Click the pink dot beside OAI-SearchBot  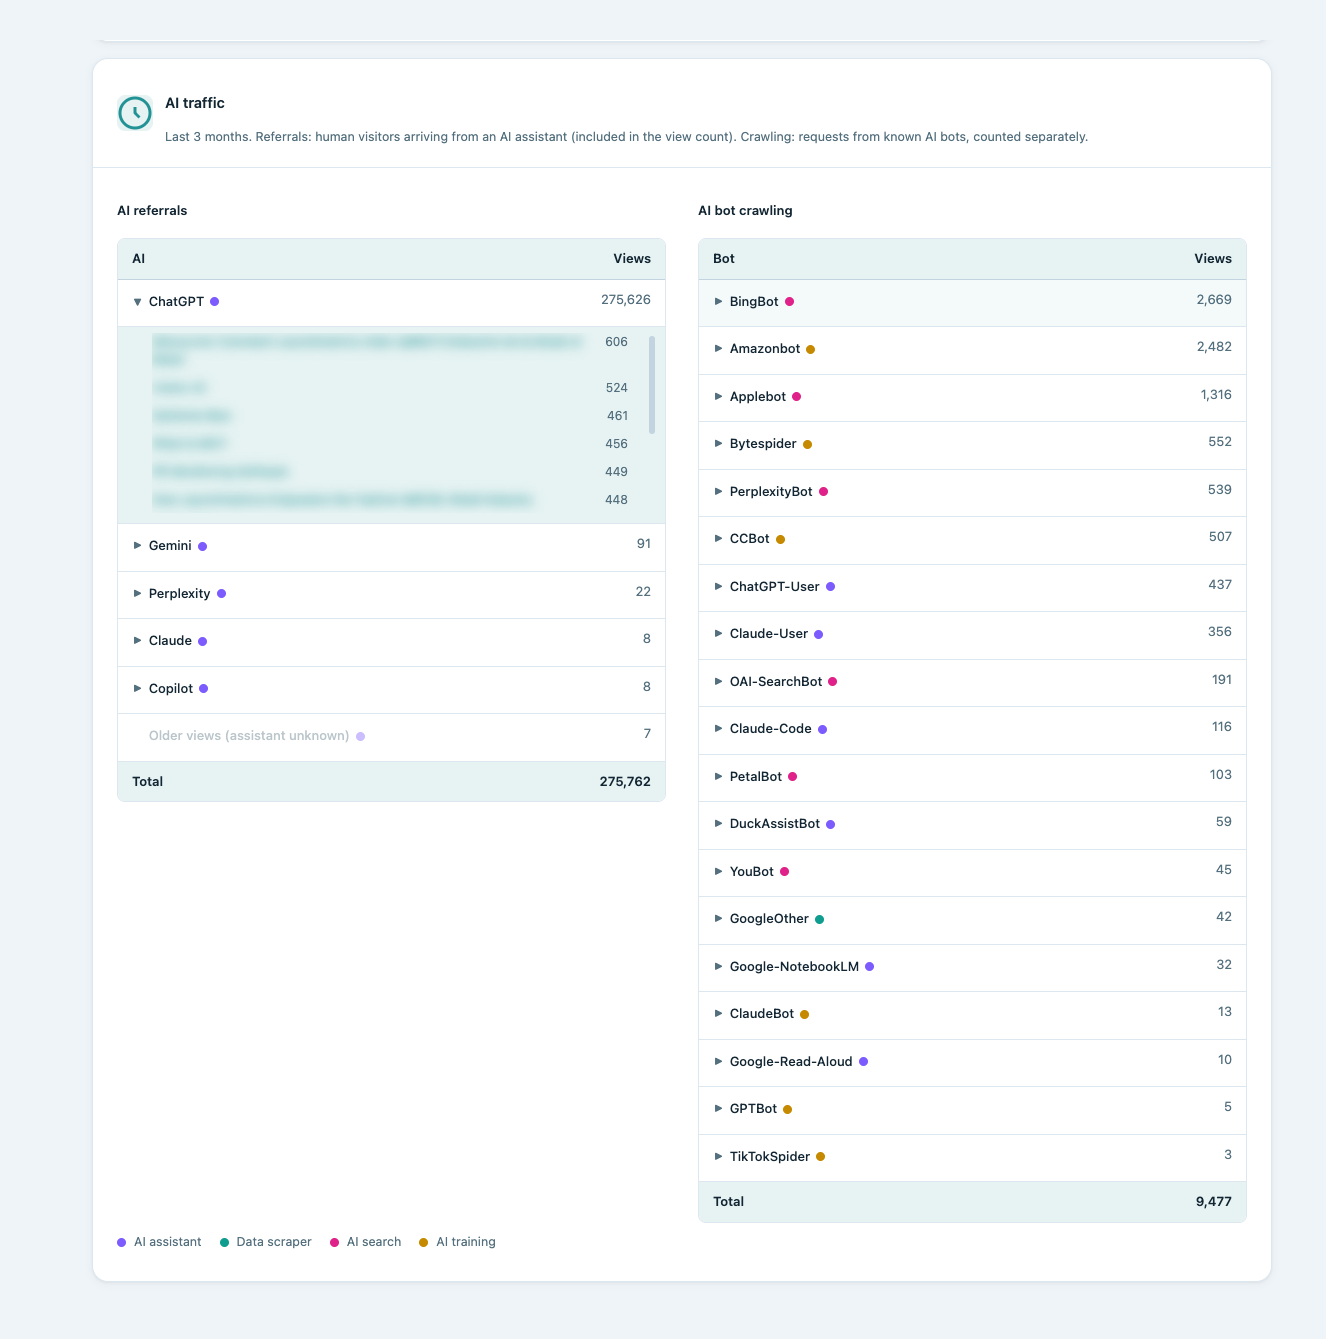point(832,682)
